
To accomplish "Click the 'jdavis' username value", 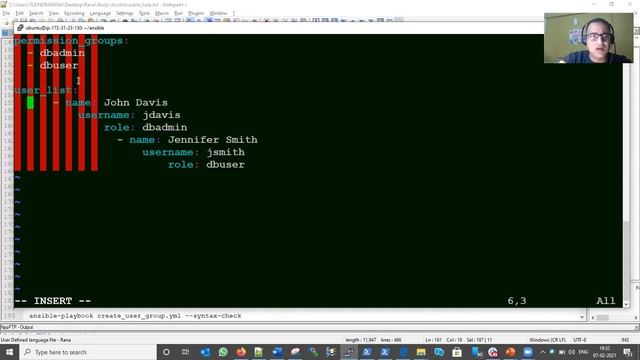I will (x=161, y=115).
